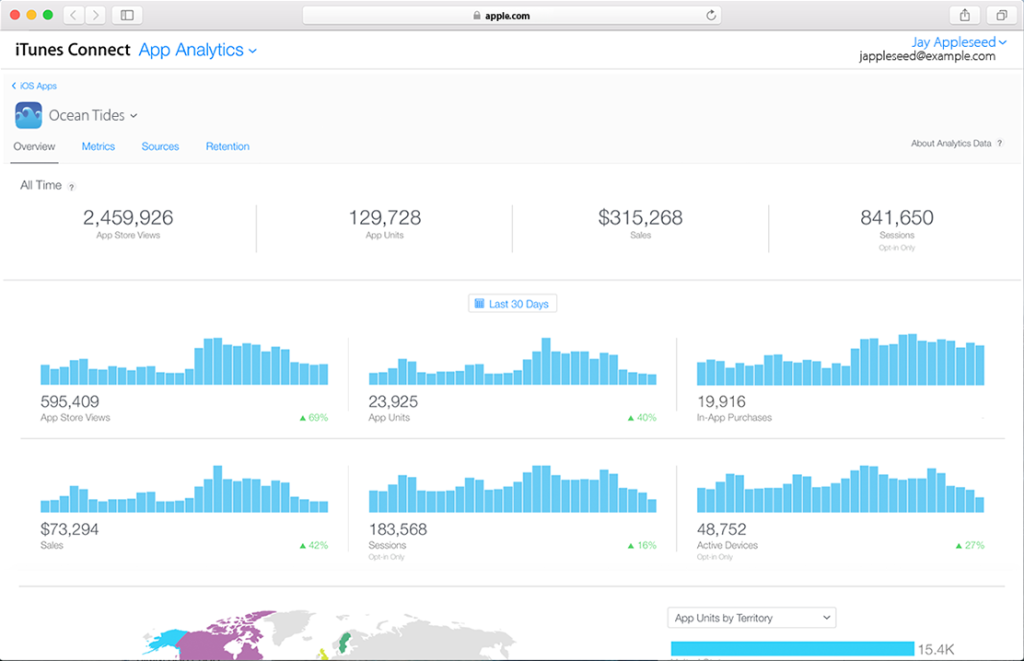
Task: Switch to the Retention tab
Action: click(227, 146)
